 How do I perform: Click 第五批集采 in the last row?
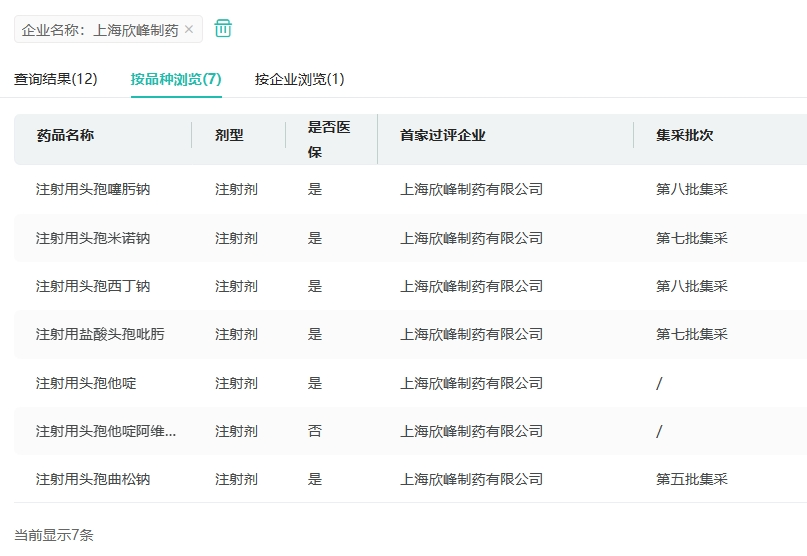tap(691, 479)
